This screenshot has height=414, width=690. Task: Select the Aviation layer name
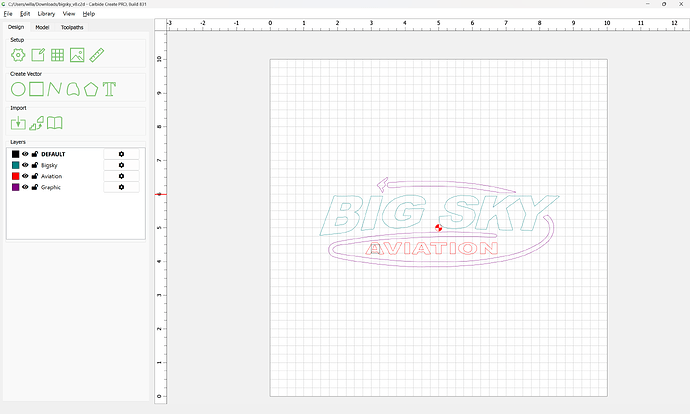click(51, 176)
